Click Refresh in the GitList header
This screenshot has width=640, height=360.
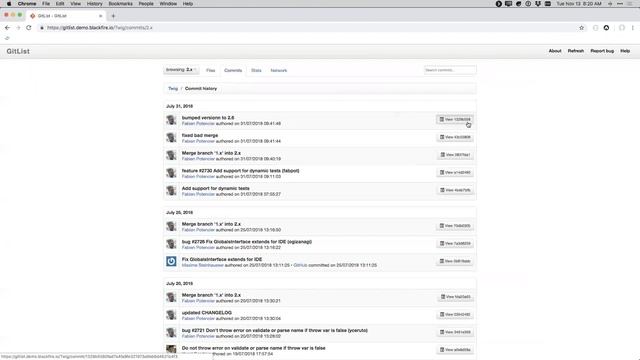point(576,51)
